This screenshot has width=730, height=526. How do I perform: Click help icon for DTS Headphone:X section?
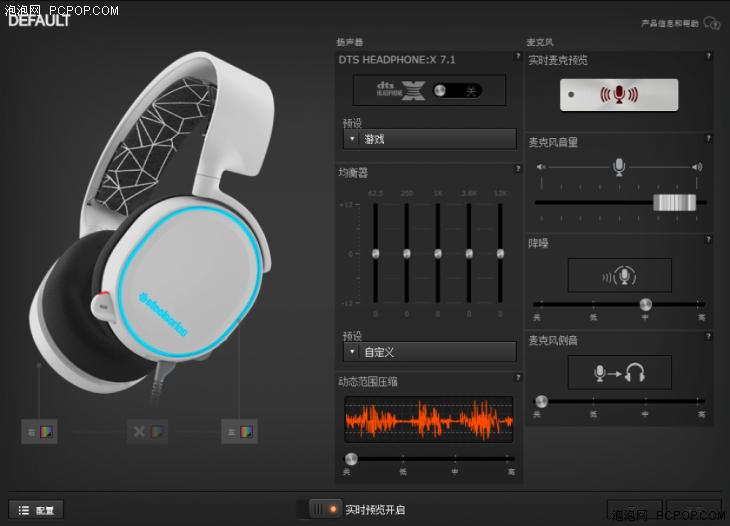tap(518, 58)
